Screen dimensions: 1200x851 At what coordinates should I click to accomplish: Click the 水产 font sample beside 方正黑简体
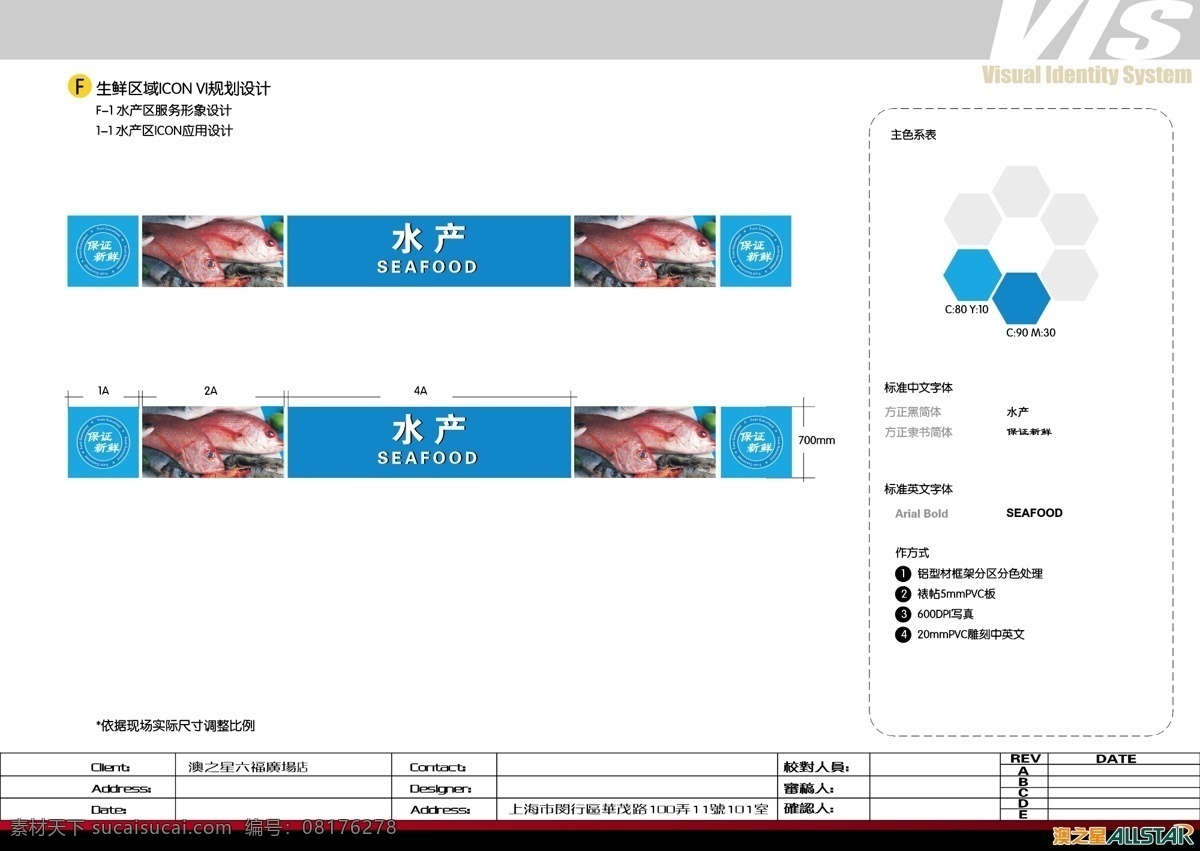(1017, 412)
